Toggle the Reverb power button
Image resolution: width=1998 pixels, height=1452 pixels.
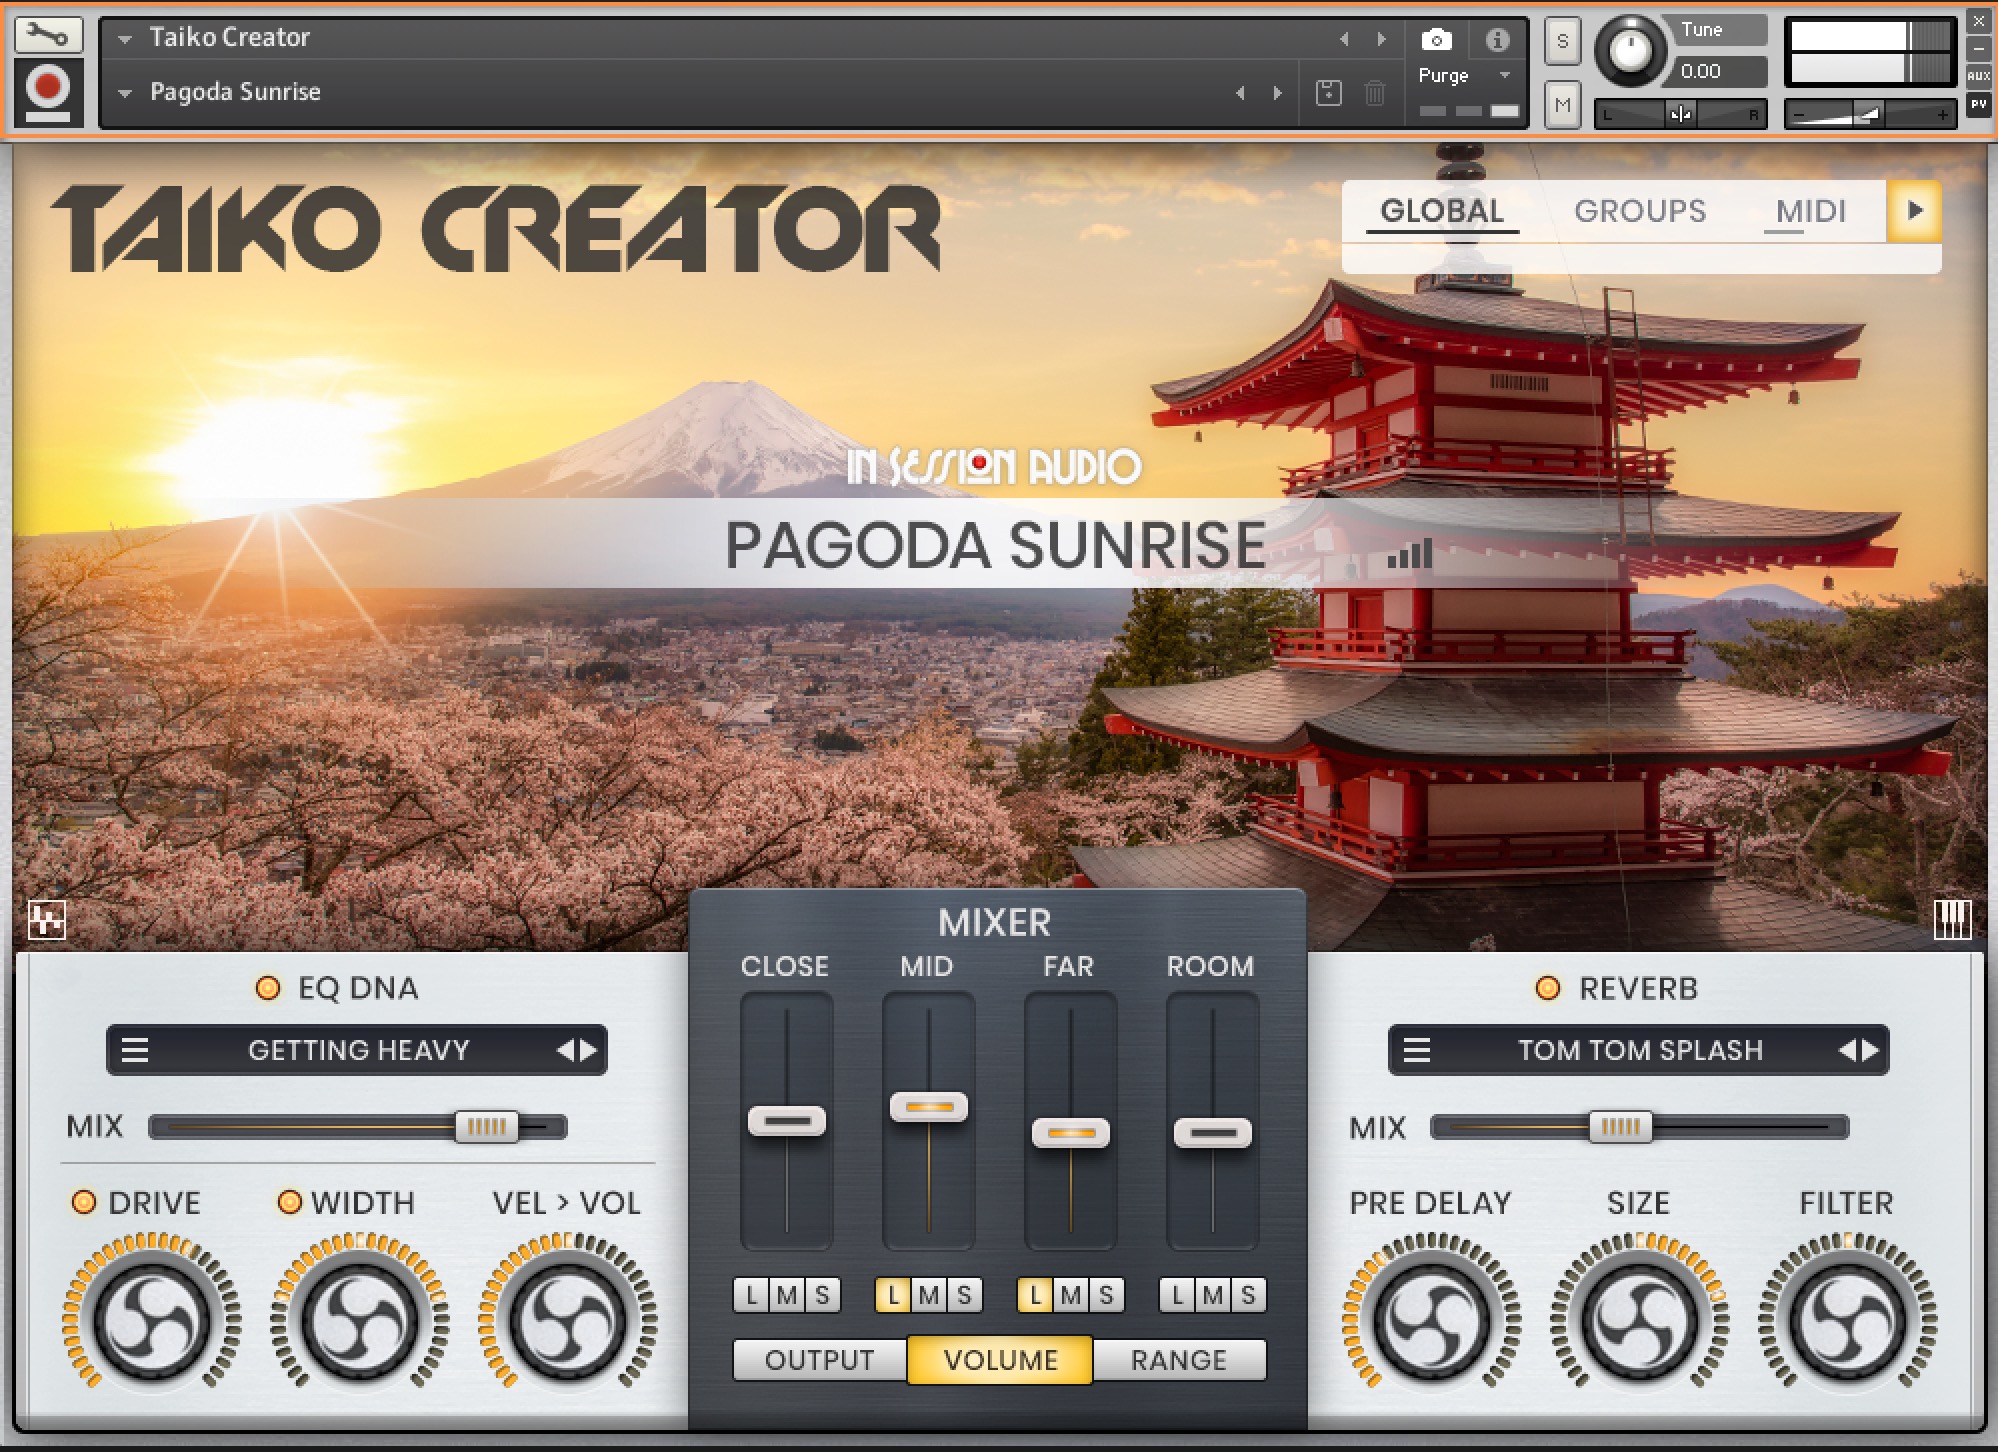(x=1547, y=988)
